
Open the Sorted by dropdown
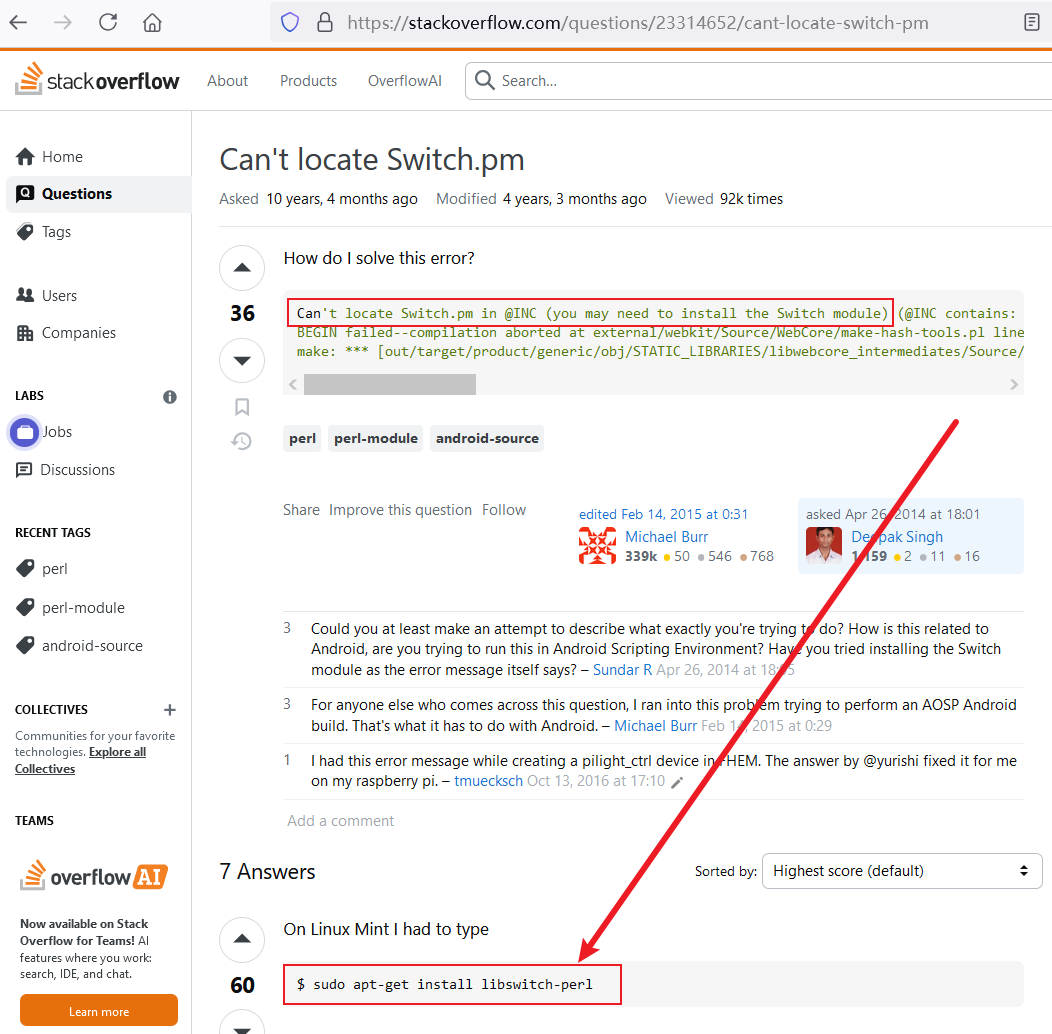tap(901, 871)
